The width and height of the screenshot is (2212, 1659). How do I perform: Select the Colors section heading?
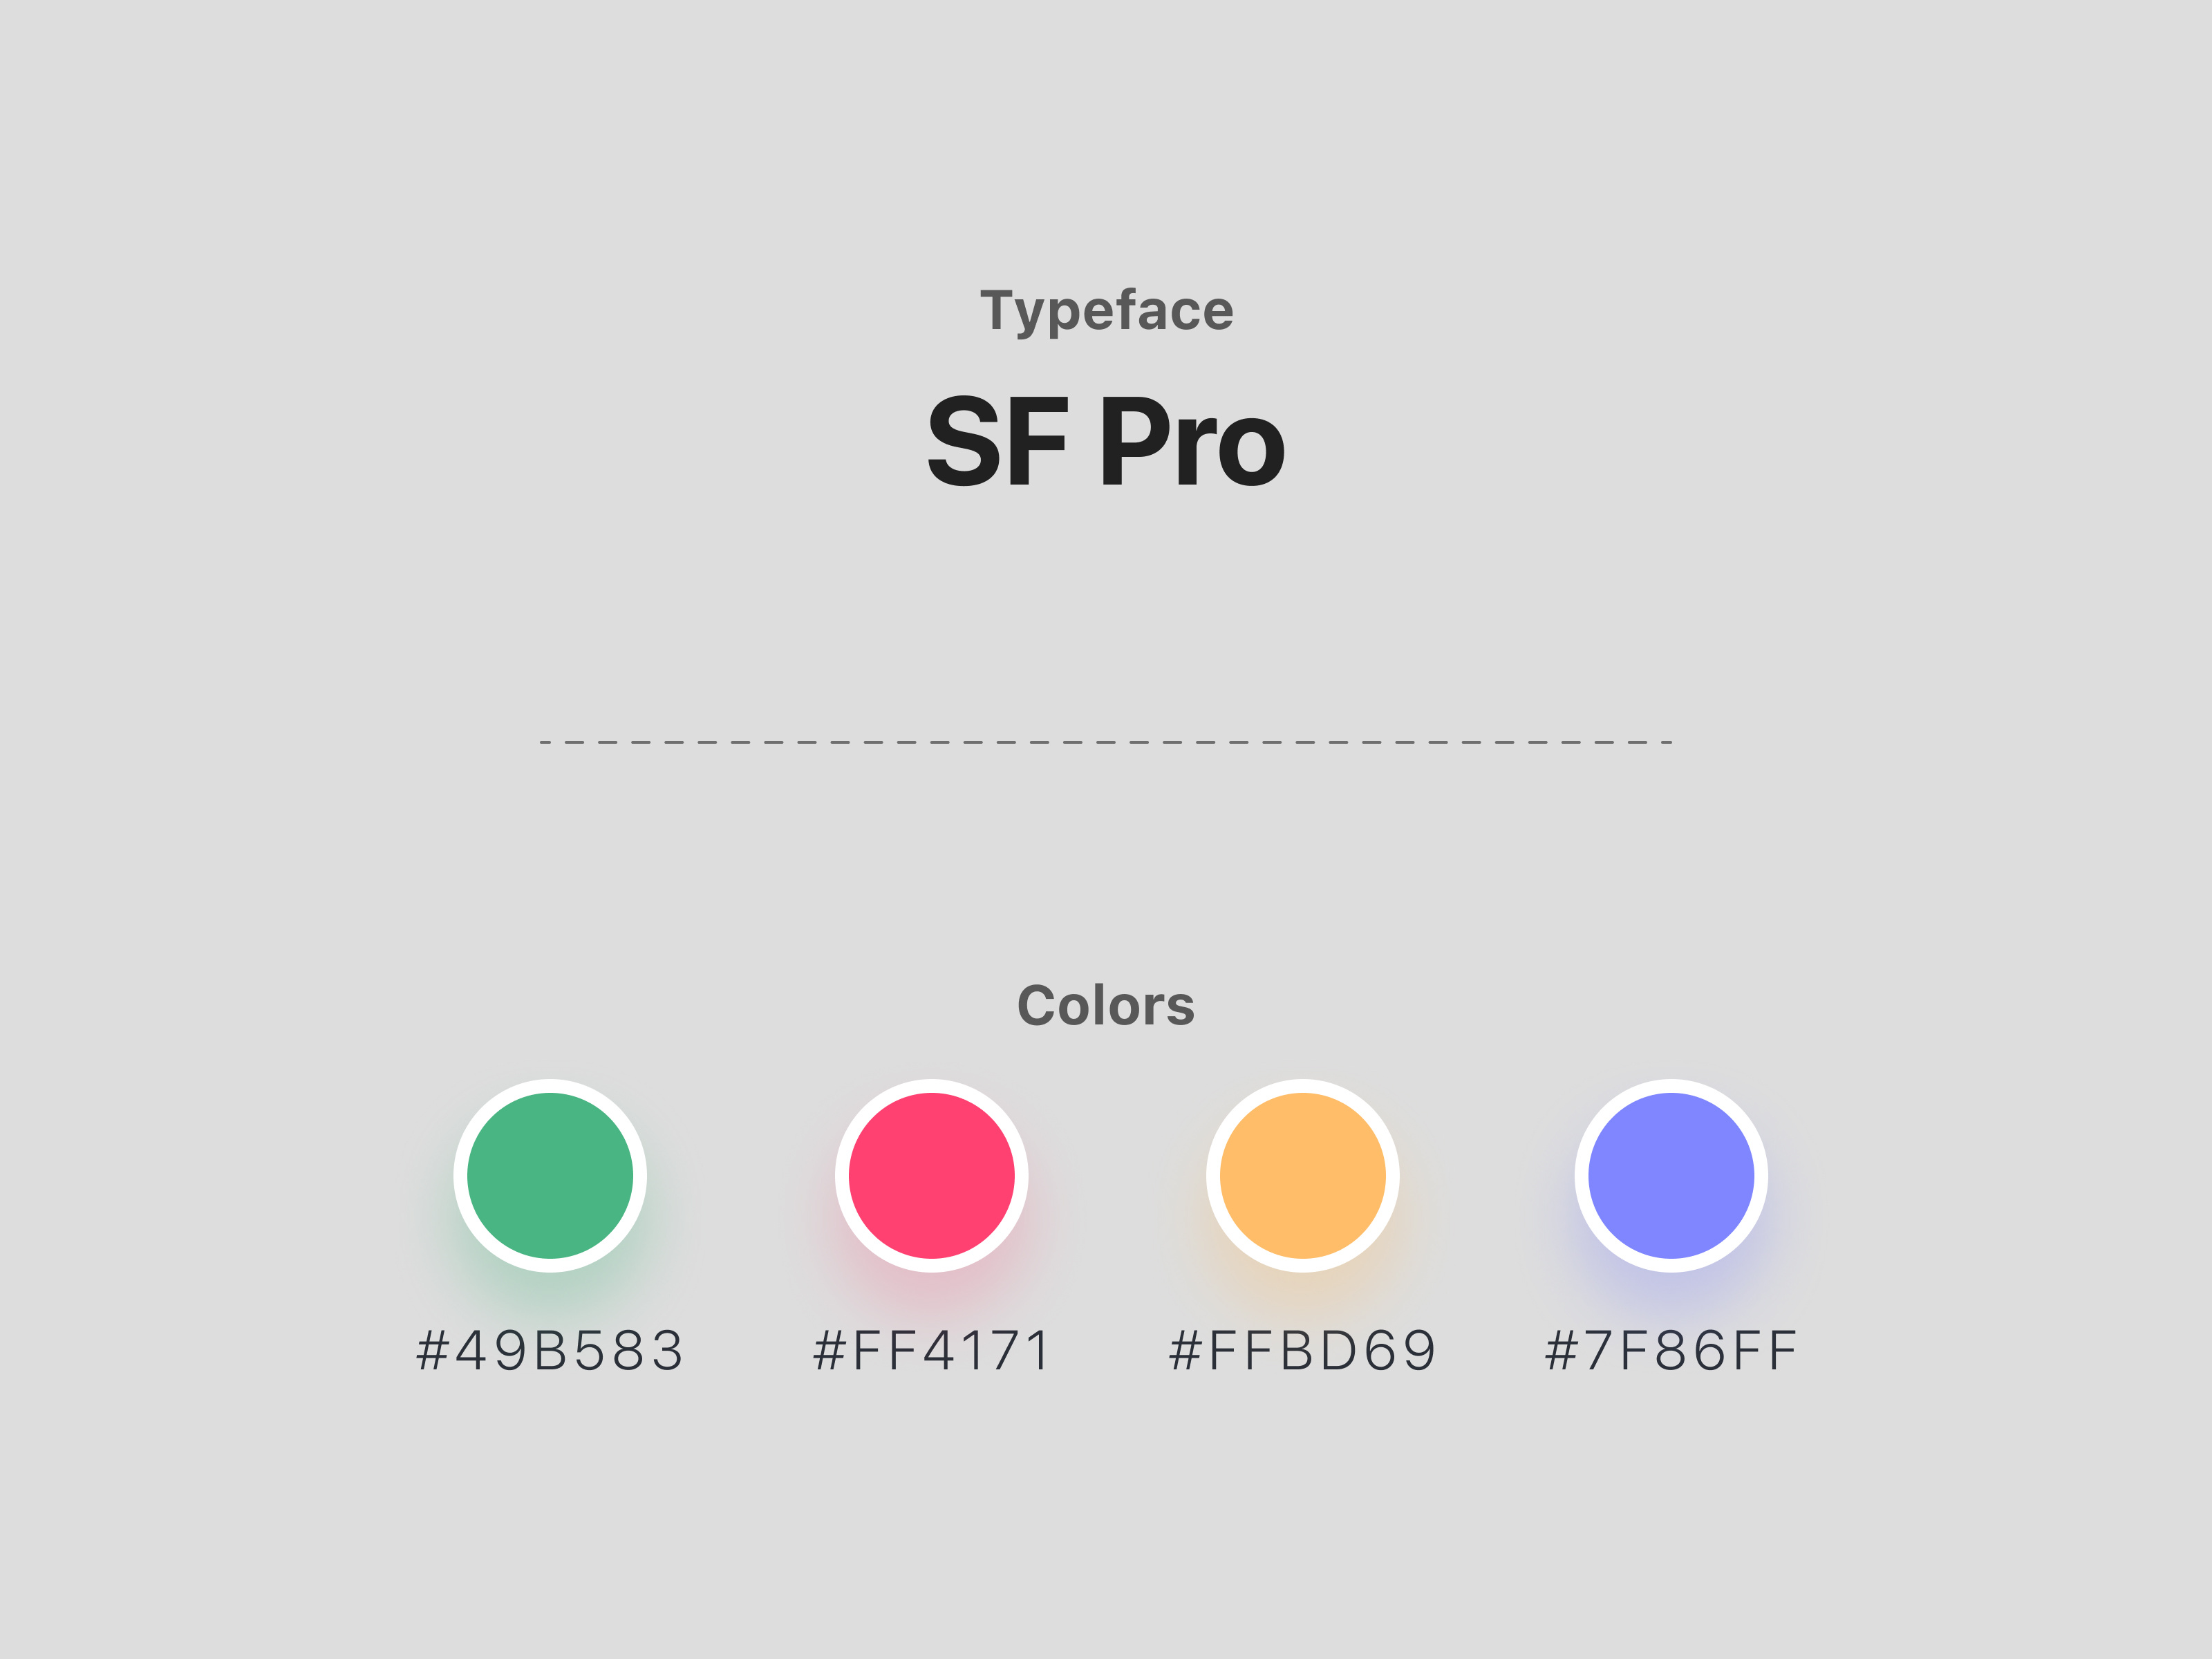[x=1106, y=1005]
